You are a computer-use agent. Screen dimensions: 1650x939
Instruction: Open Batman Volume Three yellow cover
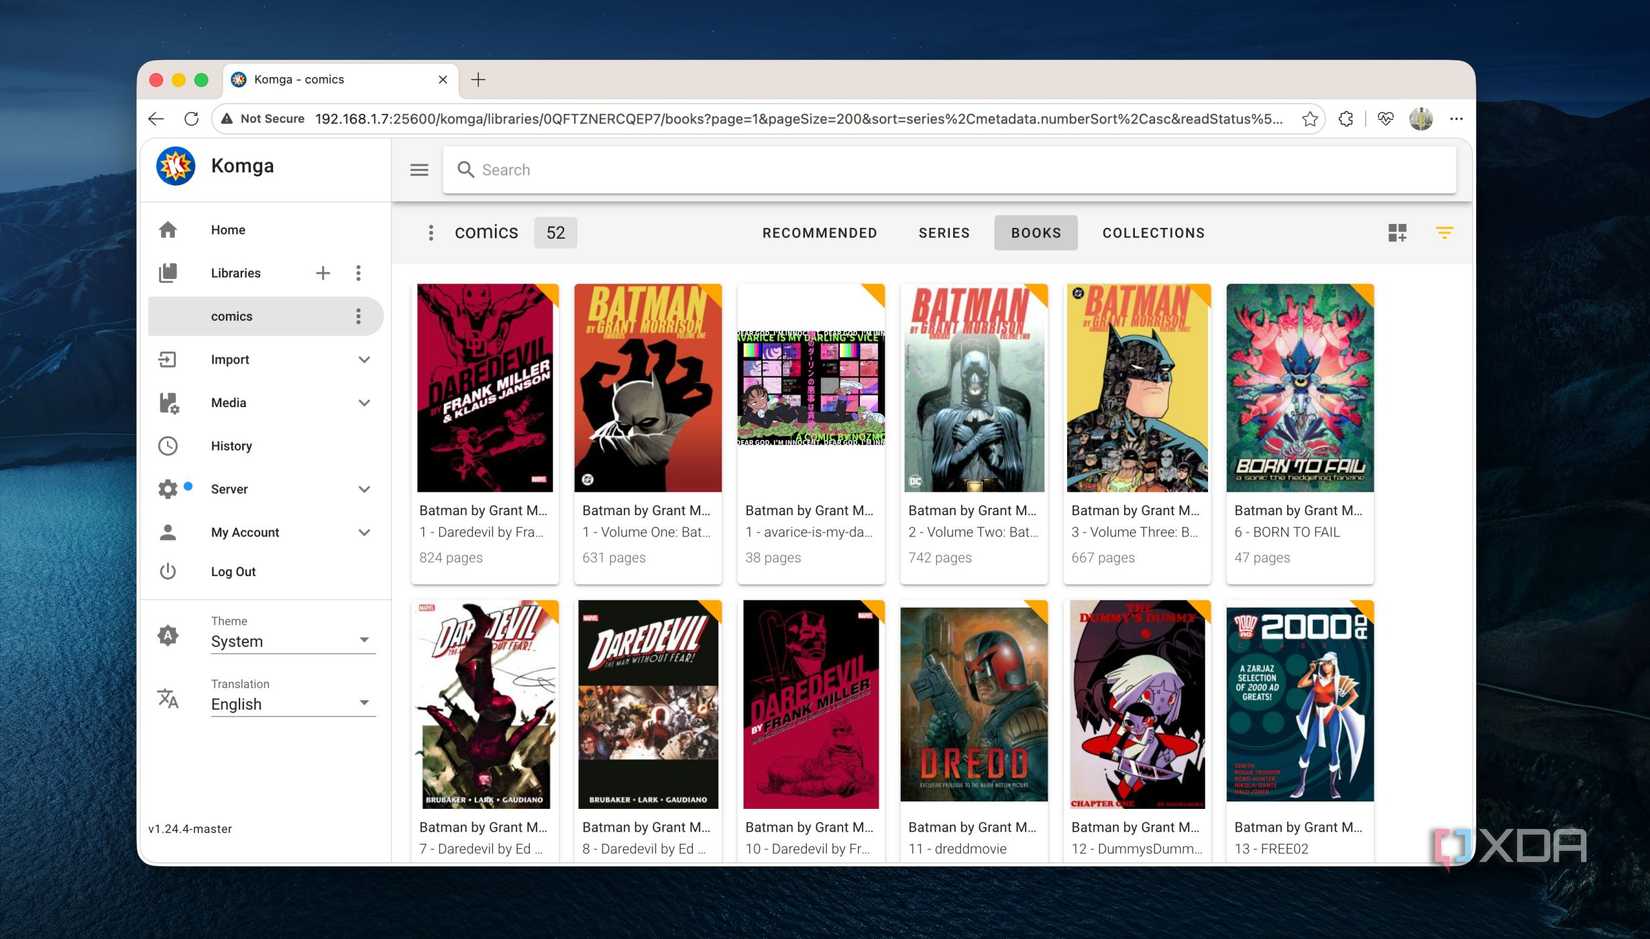pyautogui.click(x=1137, y=388)
